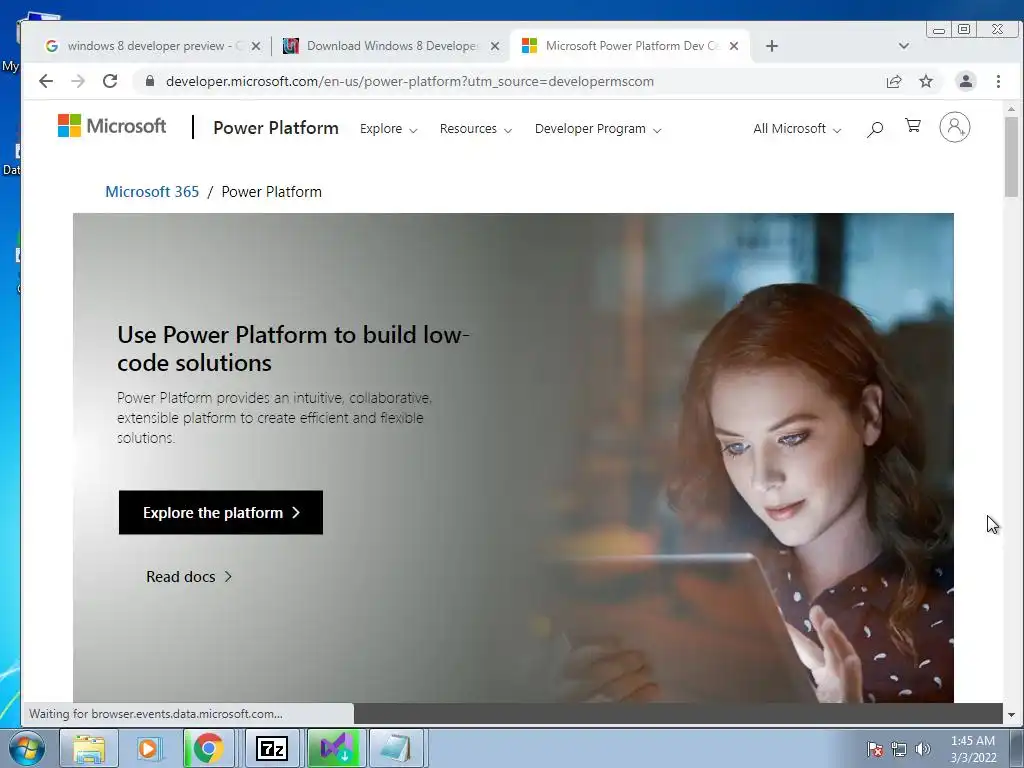Close the windows 8 developer preview tab

pos(256,46)
